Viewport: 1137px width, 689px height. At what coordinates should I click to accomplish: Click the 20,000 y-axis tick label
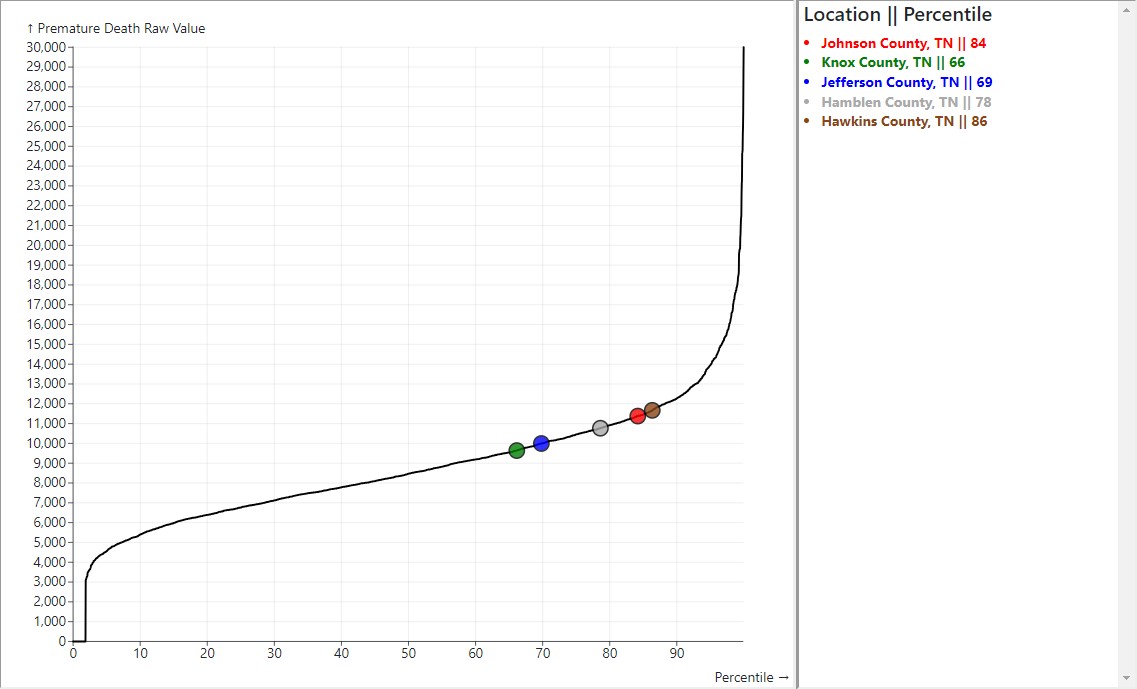pyautogui.click(x=46, y=245)
